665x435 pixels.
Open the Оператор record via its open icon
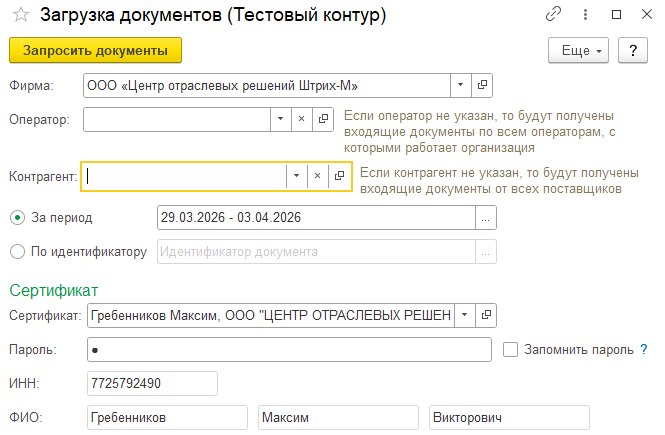(x=323, y=119)
